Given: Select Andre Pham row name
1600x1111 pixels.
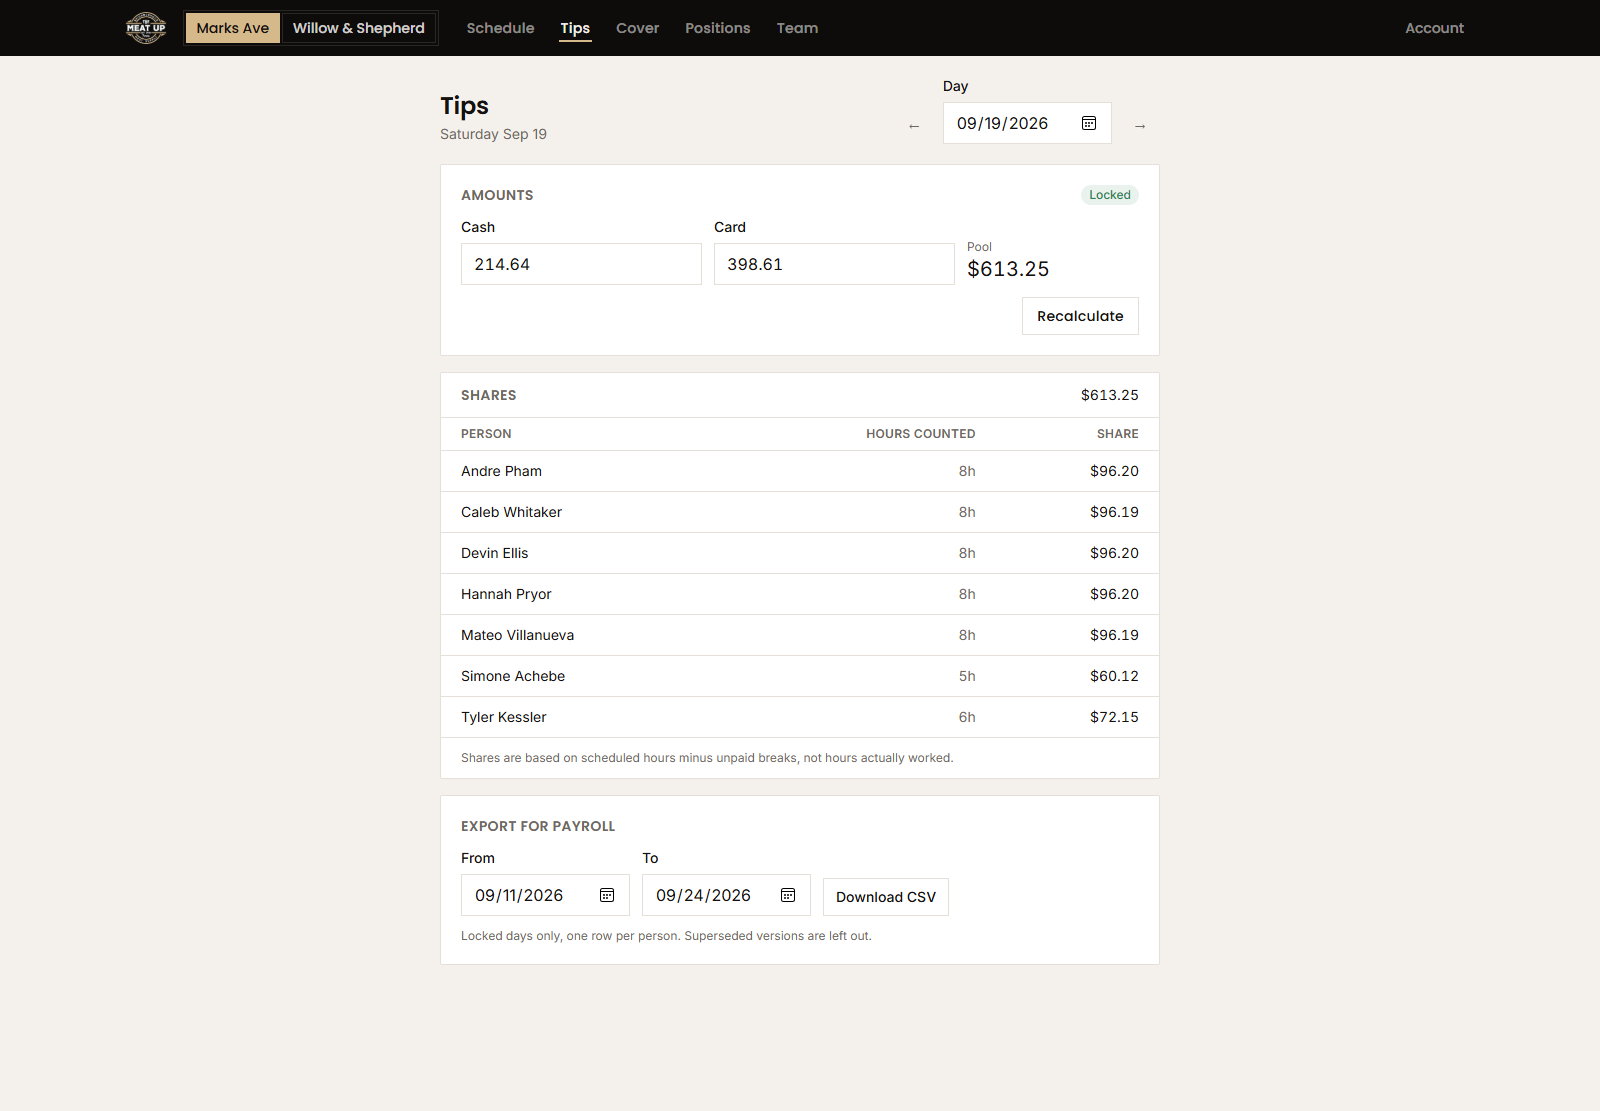Looking at the screenshot, I should [x=501, y=471].
